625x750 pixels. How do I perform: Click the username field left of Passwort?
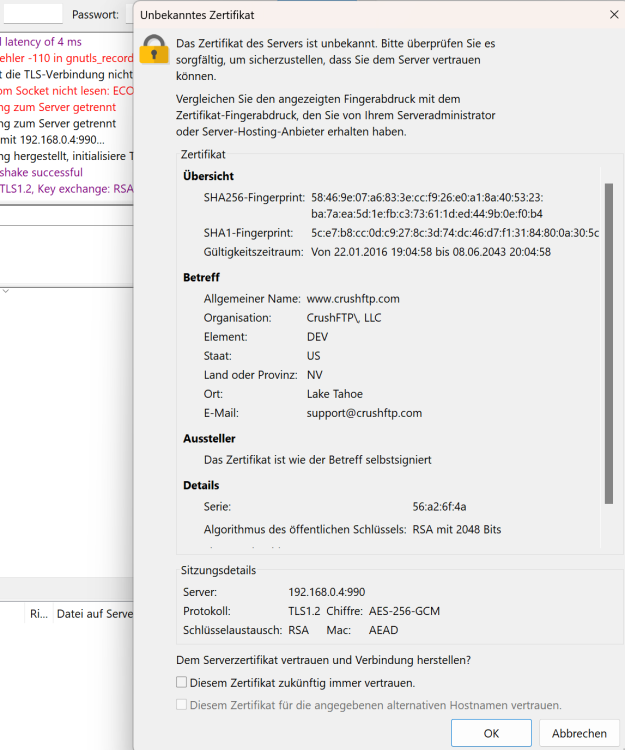(x=33, y=14)
